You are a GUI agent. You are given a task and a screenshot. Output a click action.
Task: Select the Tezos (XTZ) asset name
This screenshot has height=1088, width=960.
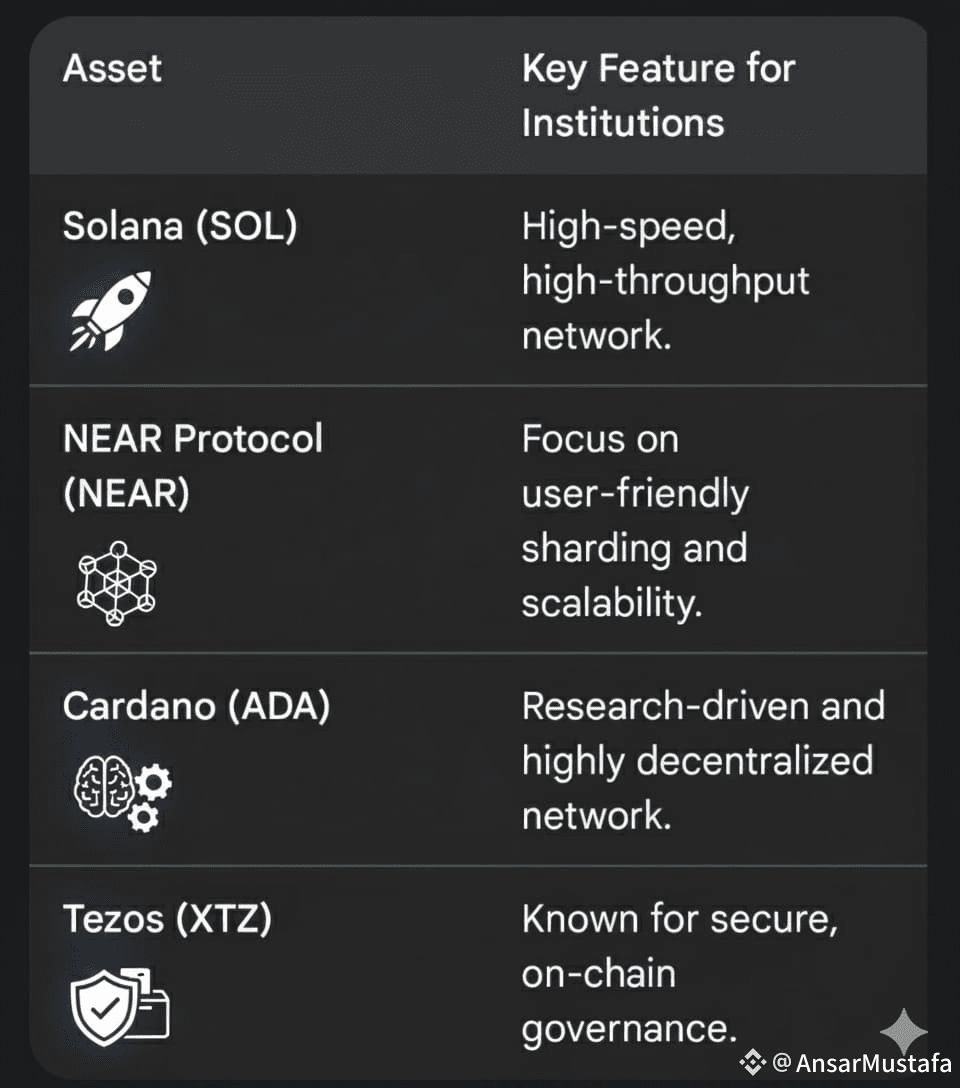click(167, 918)
